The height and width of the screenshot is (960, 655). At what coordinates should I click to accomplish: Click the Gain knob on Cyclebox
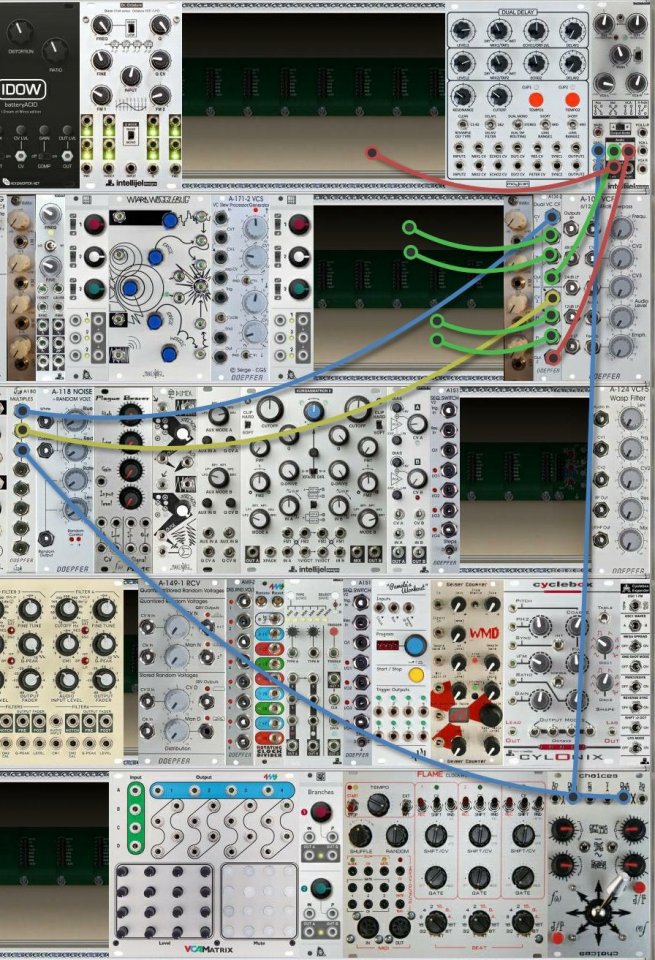(x=539, y=699)
